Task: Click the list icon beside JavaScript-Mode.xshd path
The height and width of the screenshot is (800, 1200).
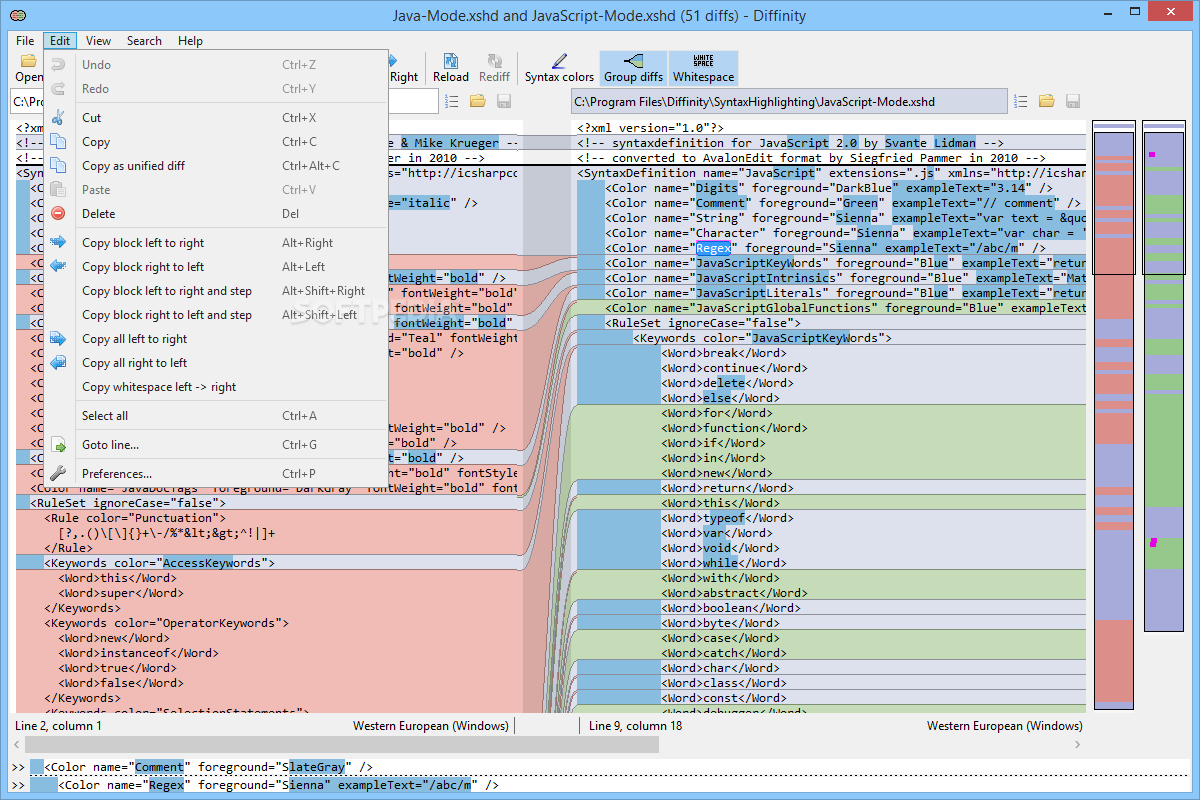Action: (1021, 101)
